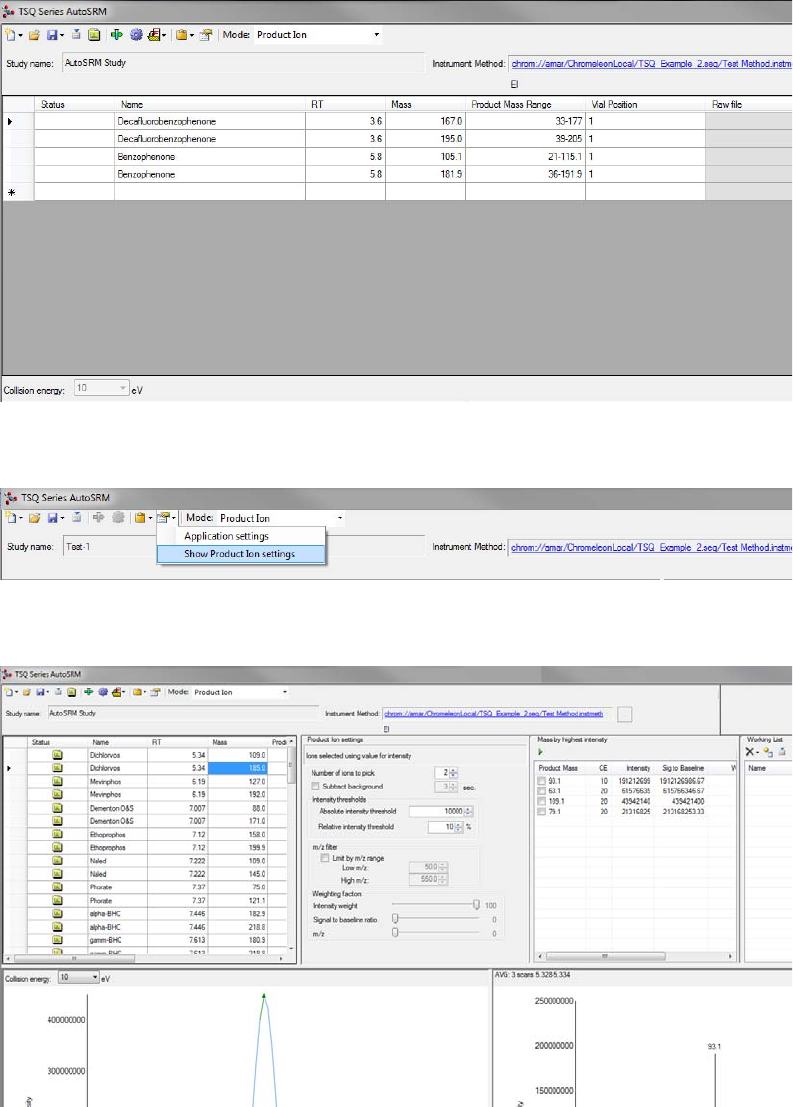Image resolution: width=793 pixels, height=1107 pixels.
Task: Click Sig to Baseline column header
Action: 682,767
